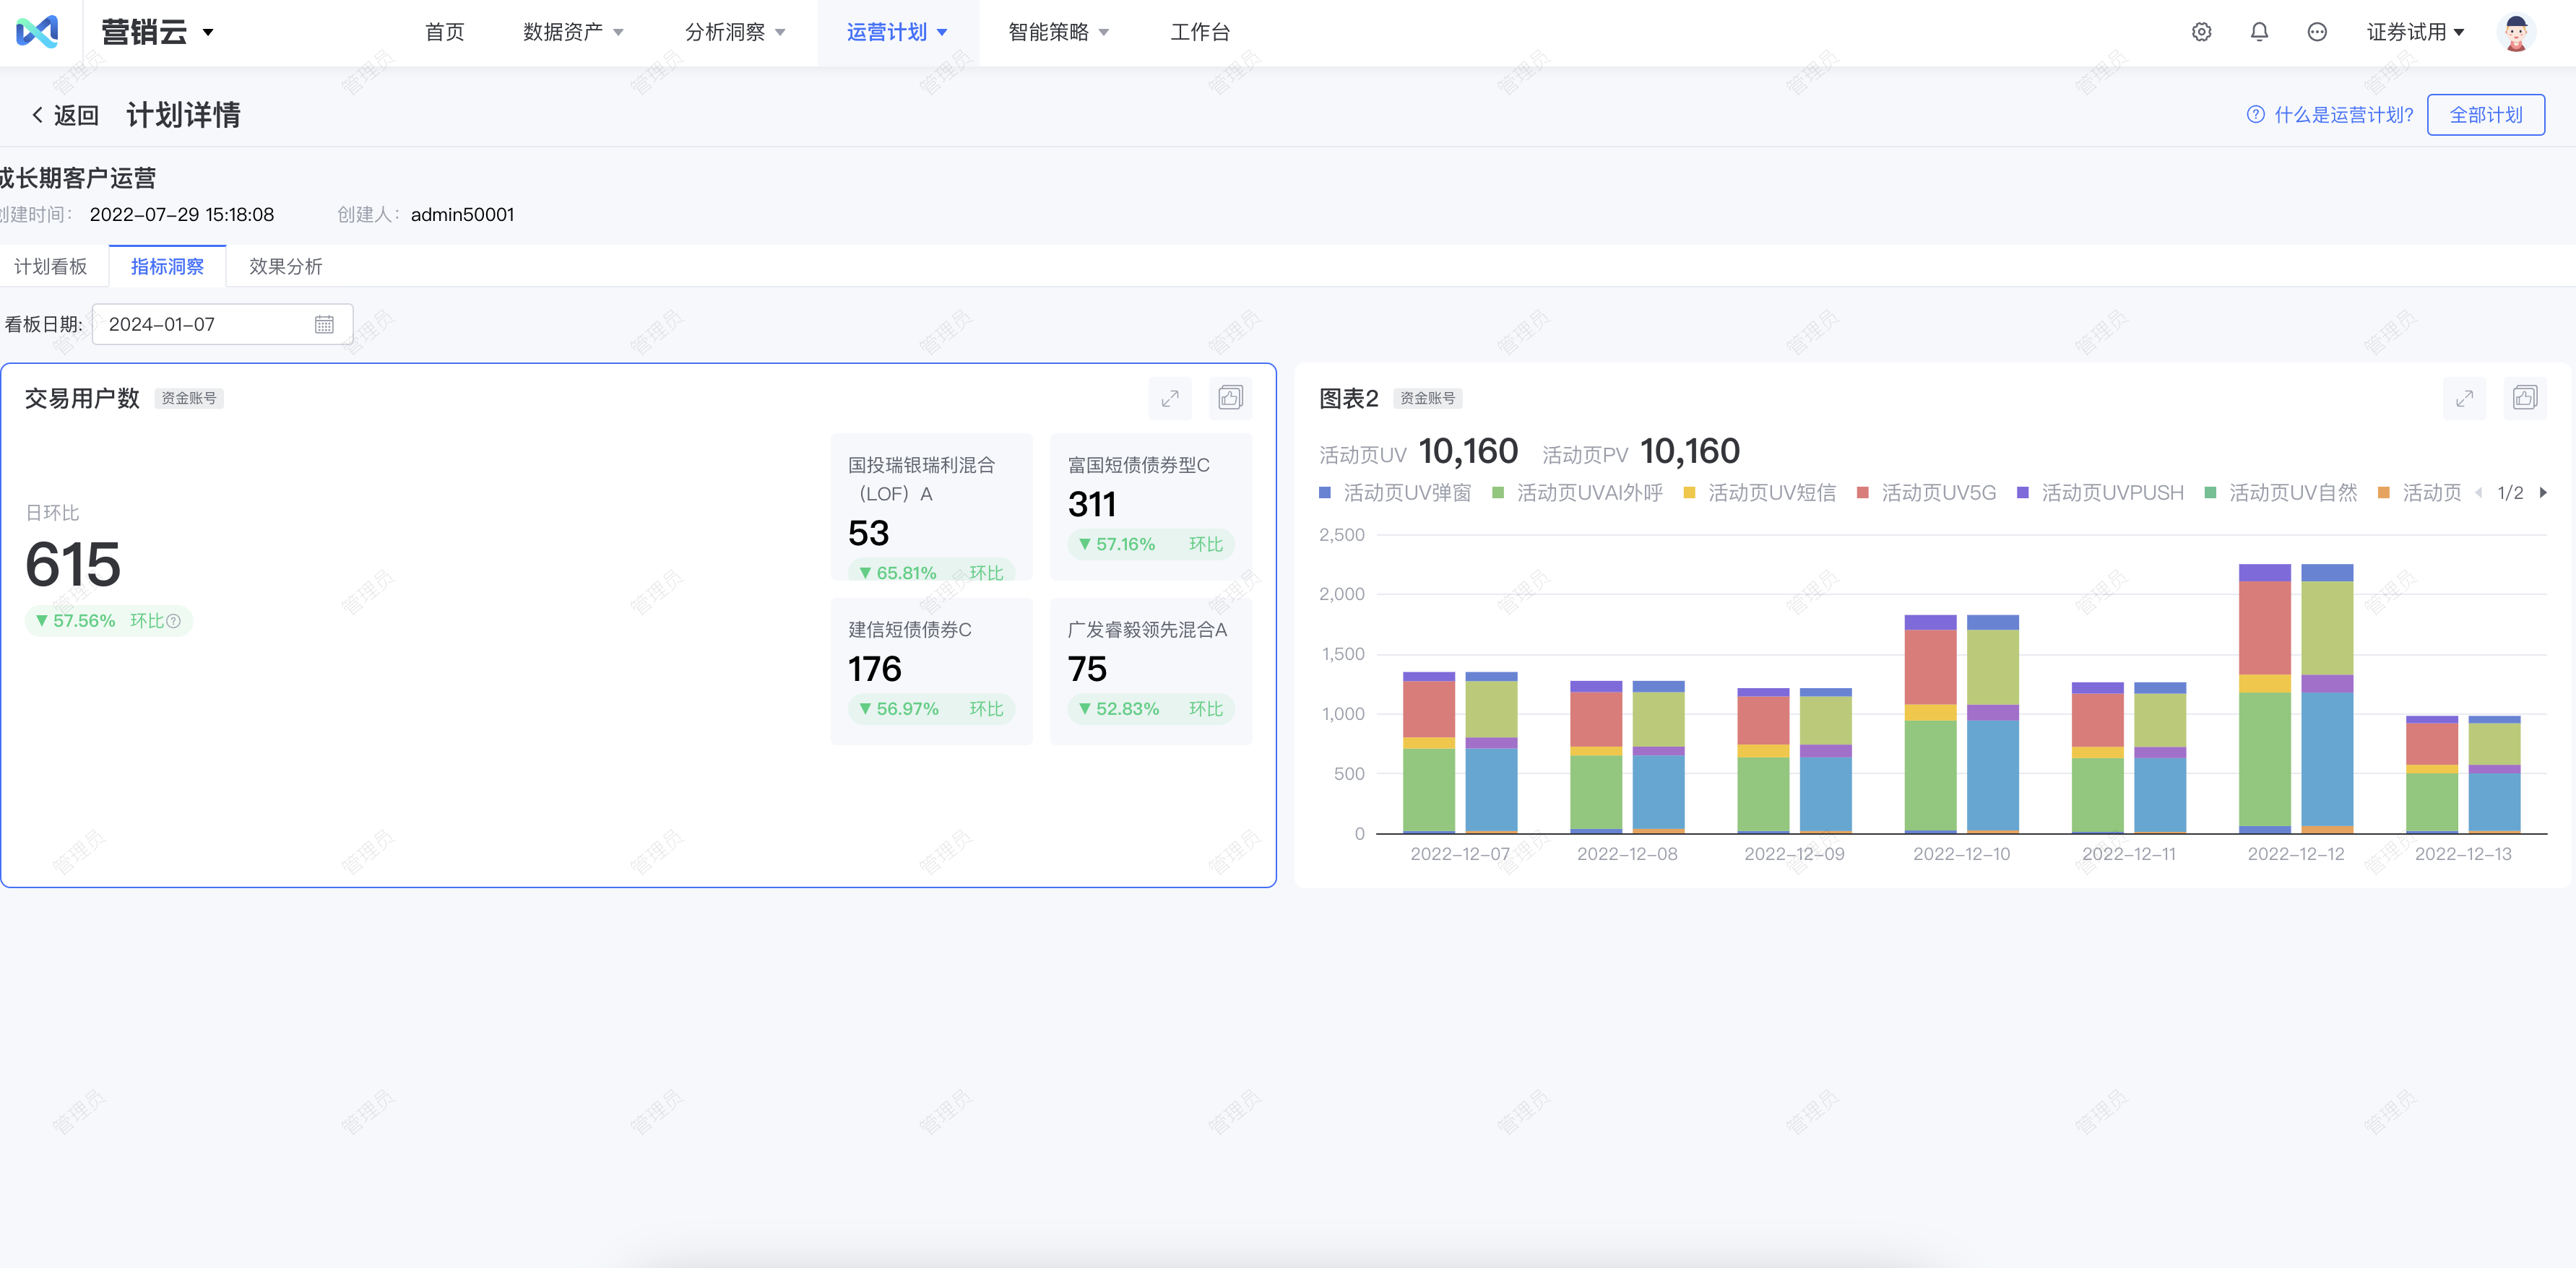This screenshot has width=2576, height=1268.
Task: Click the 返回 link
Action: click(76, 115)
